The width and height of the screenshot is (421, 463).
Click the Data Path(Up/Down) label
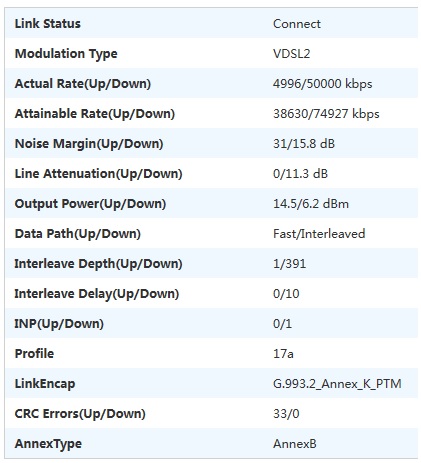coord(78,234)
